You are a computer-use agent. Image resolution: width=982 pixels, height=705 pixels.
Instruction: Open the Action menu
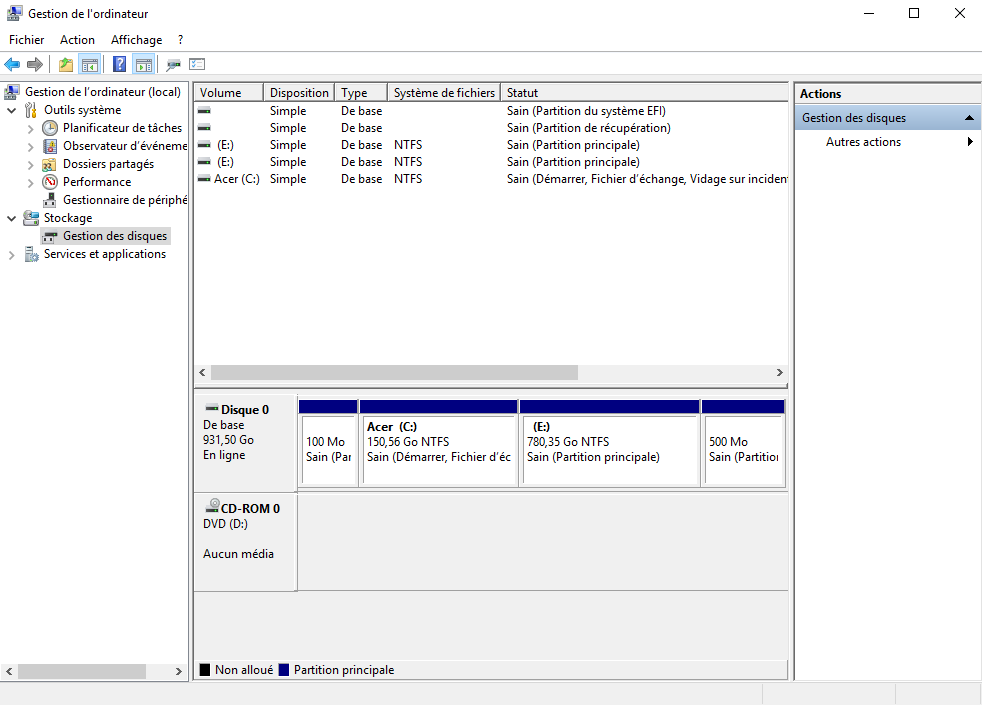pyautogui.click(x=77, y=40)
